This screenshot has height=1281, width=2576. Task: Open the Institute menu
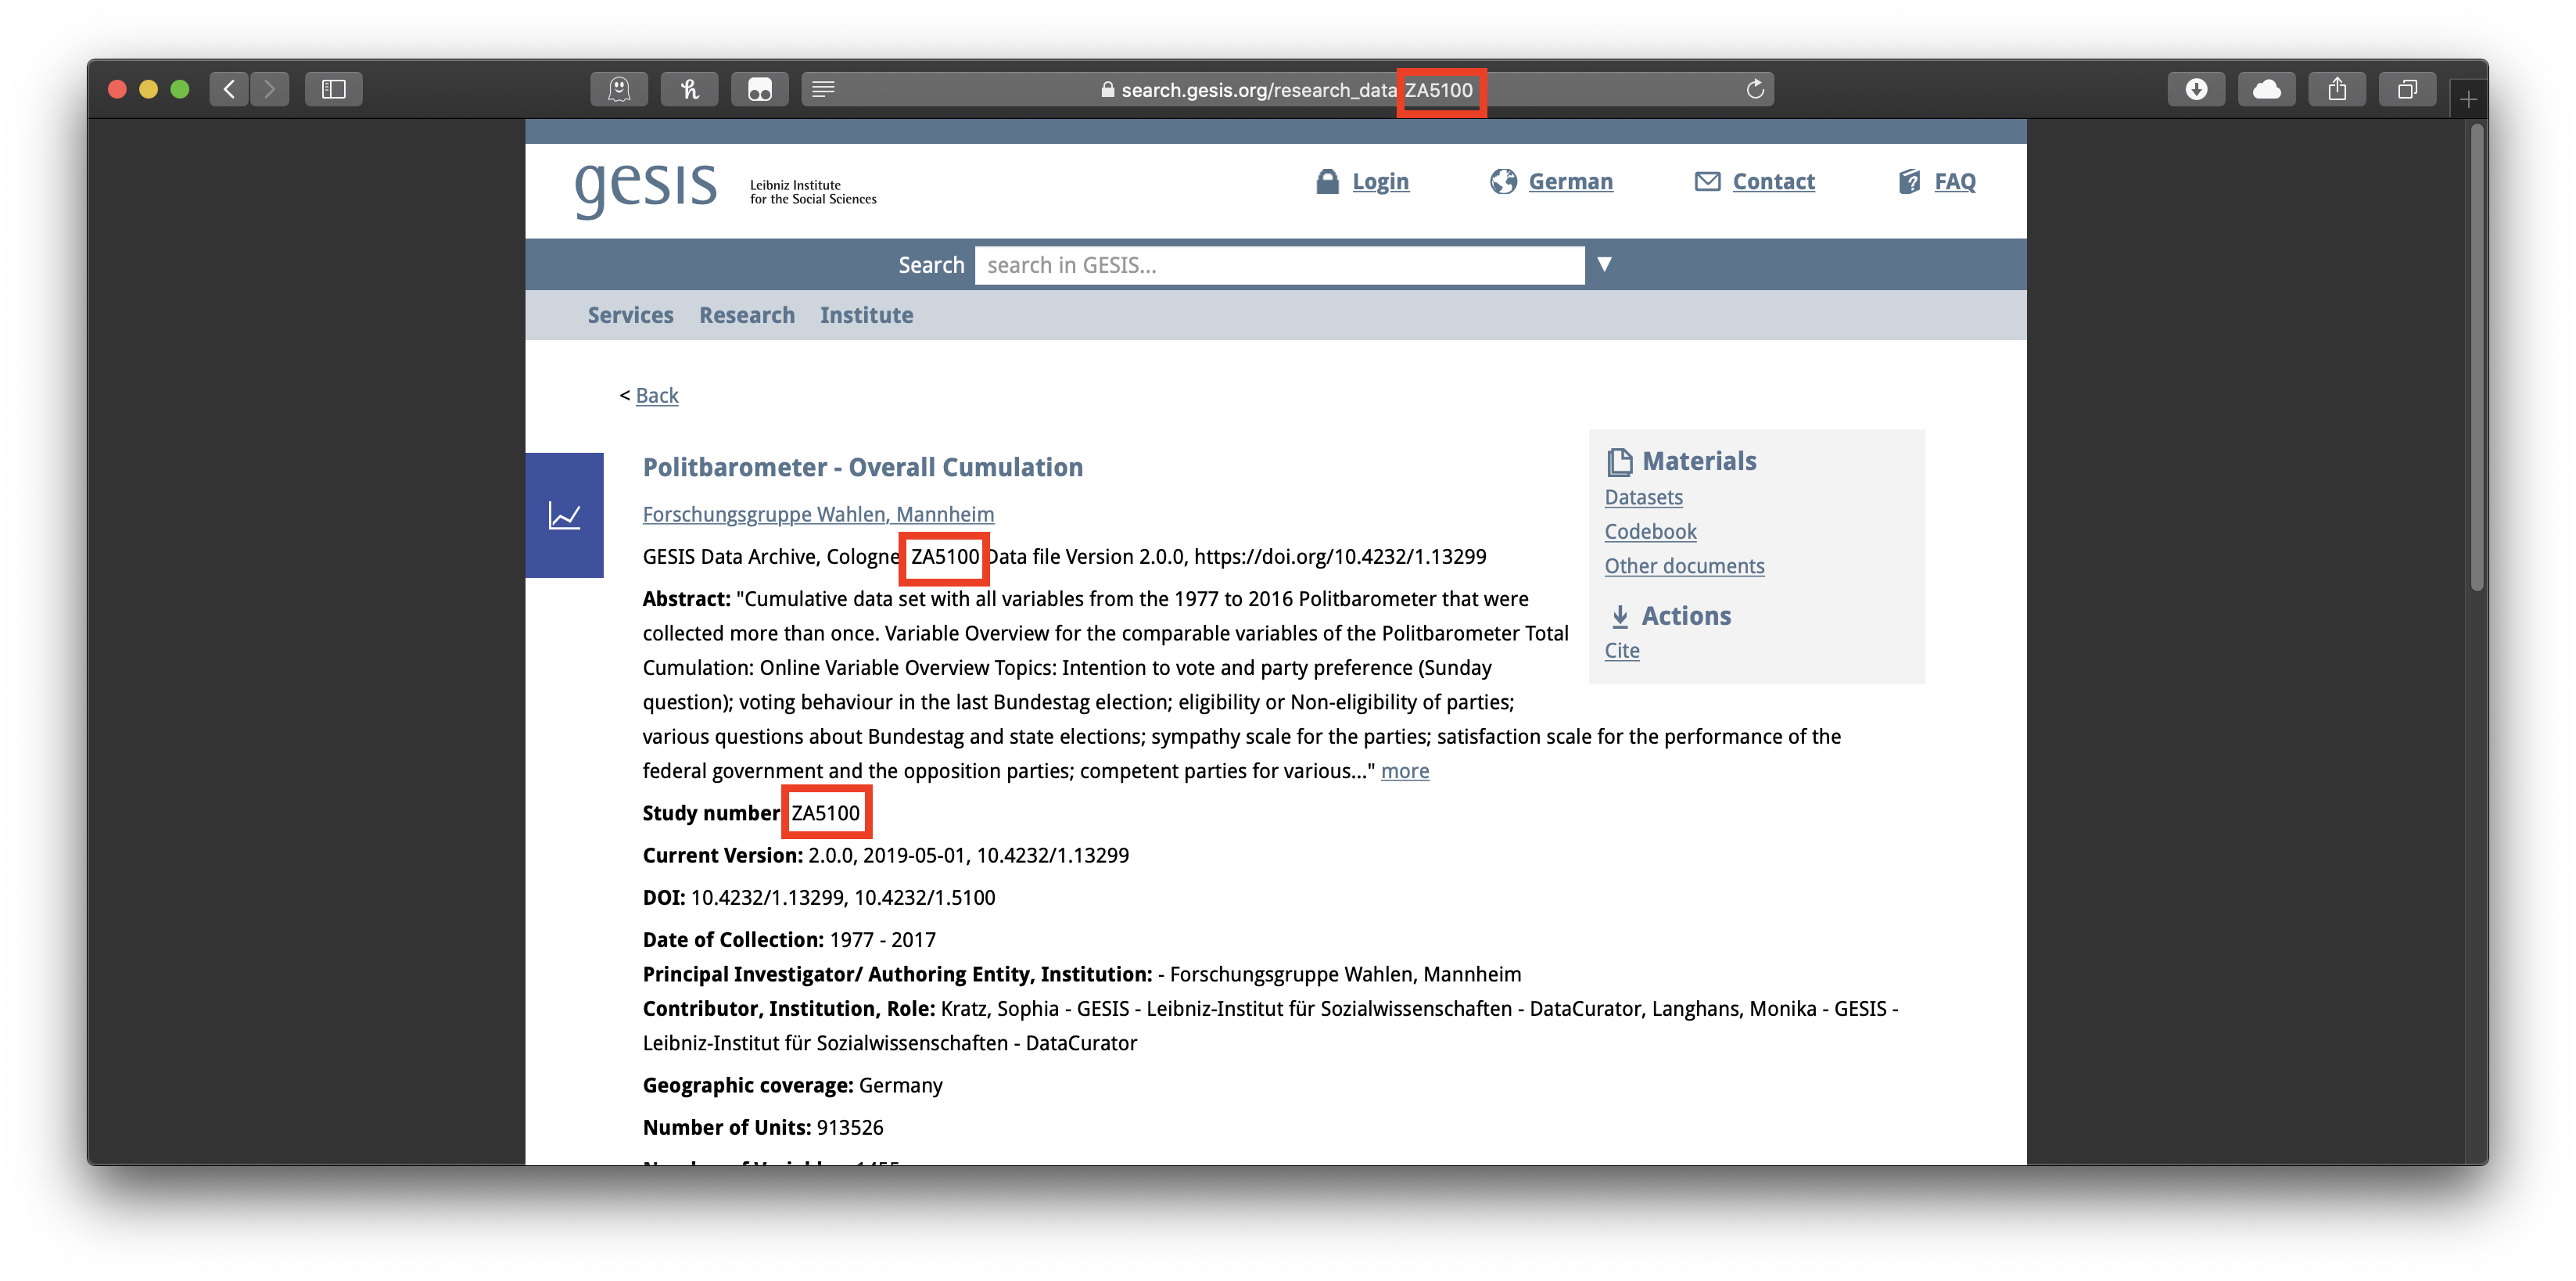(866, 315)
